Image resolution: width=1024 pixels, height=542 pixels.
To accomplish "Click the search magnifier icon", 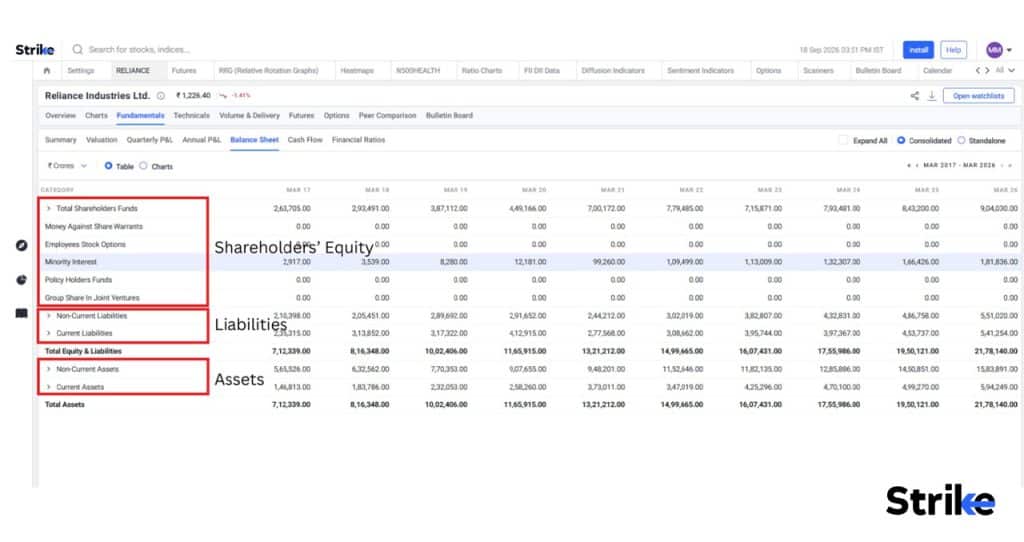I will pyautogui.click(x=78, y=50).
